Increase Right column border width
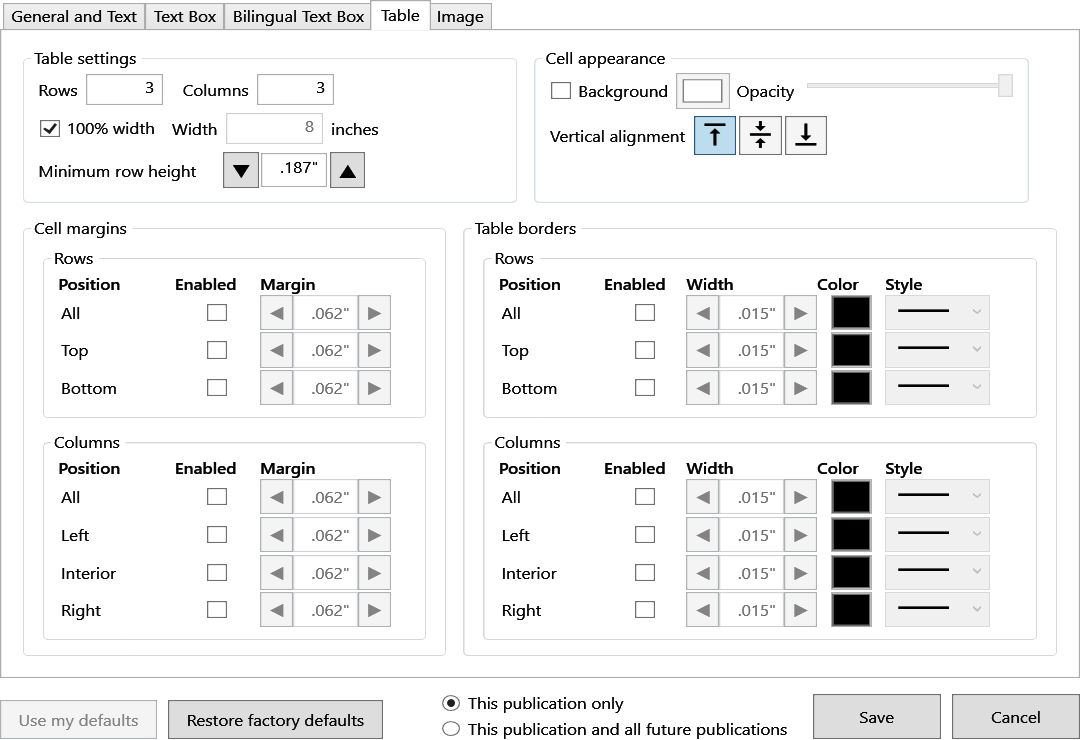The width and height of the screenshot is (1080, 740). click(800, 610)
